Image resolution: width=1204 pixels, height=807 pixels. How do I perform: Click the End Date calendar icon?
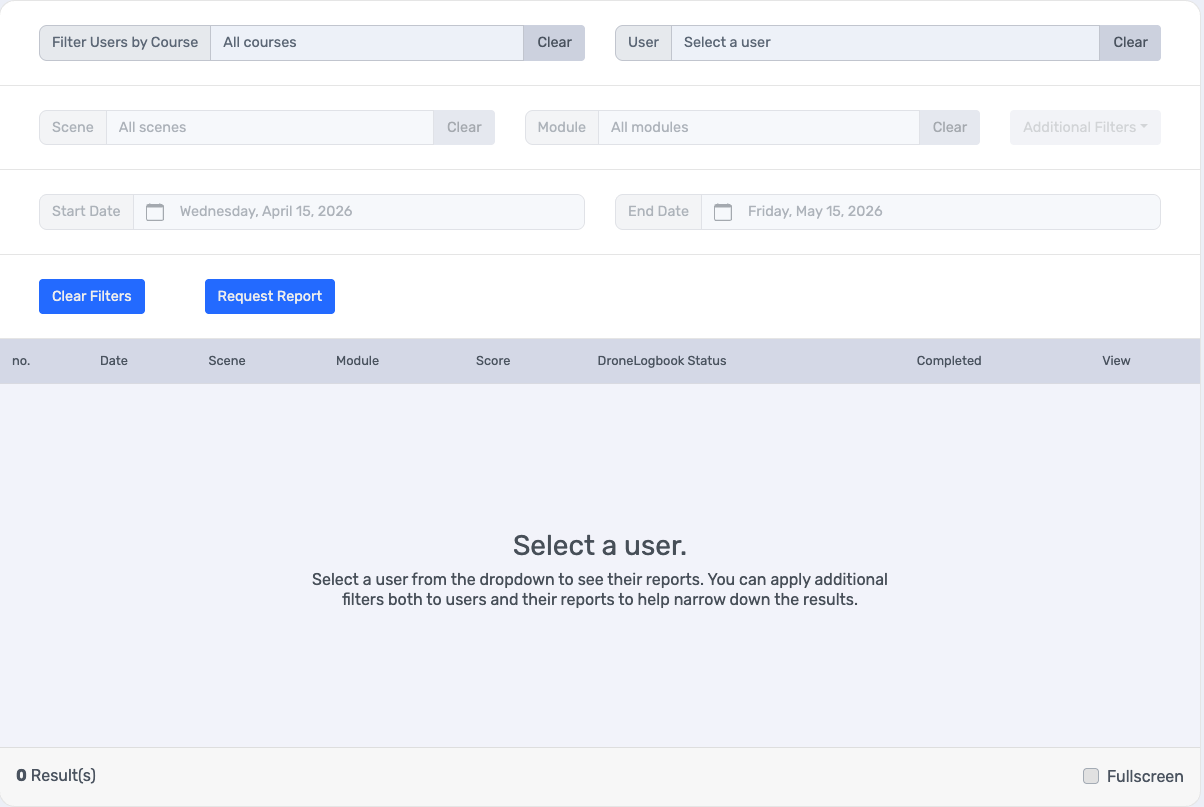coord(723,212)
